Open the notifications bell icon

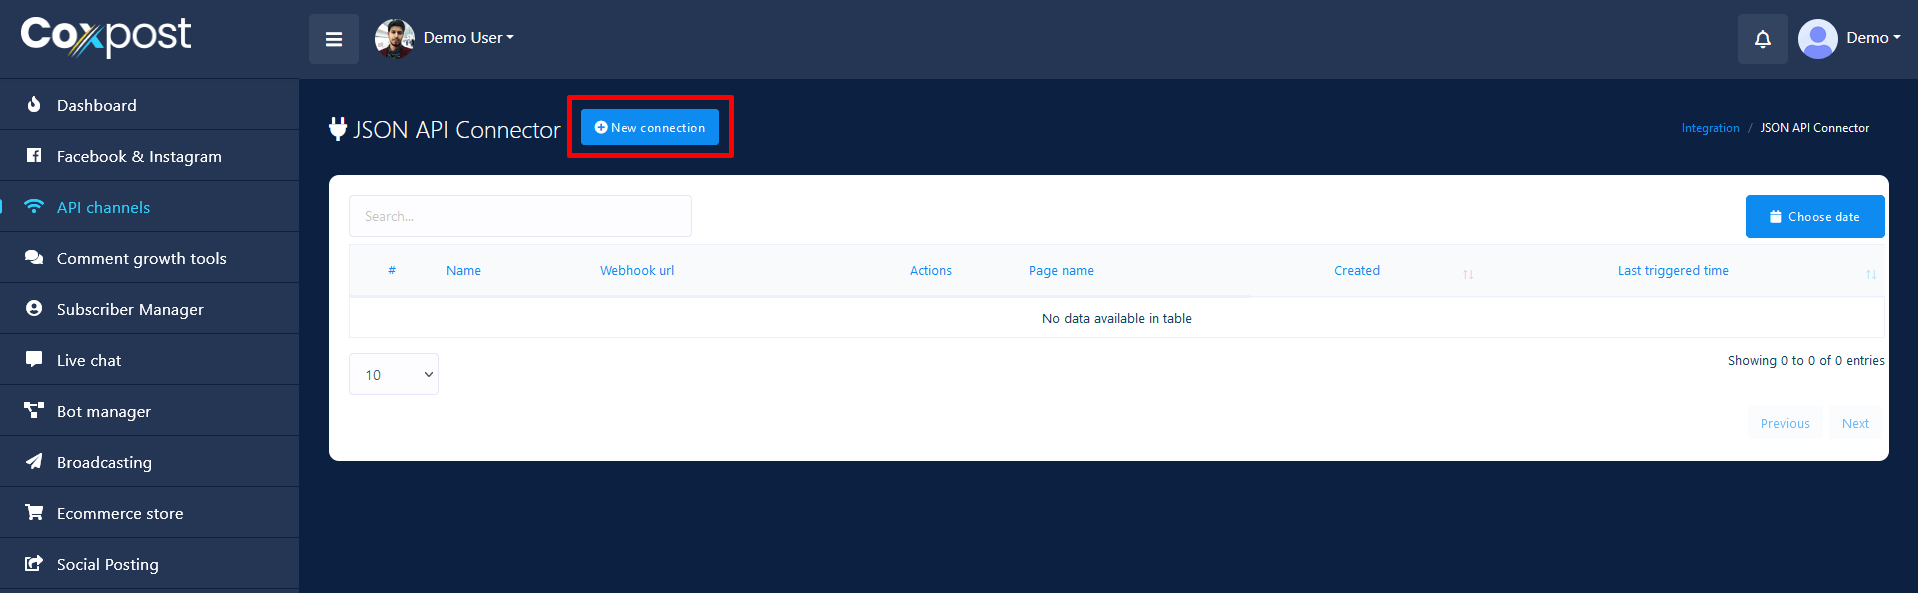coord(1762,39)
